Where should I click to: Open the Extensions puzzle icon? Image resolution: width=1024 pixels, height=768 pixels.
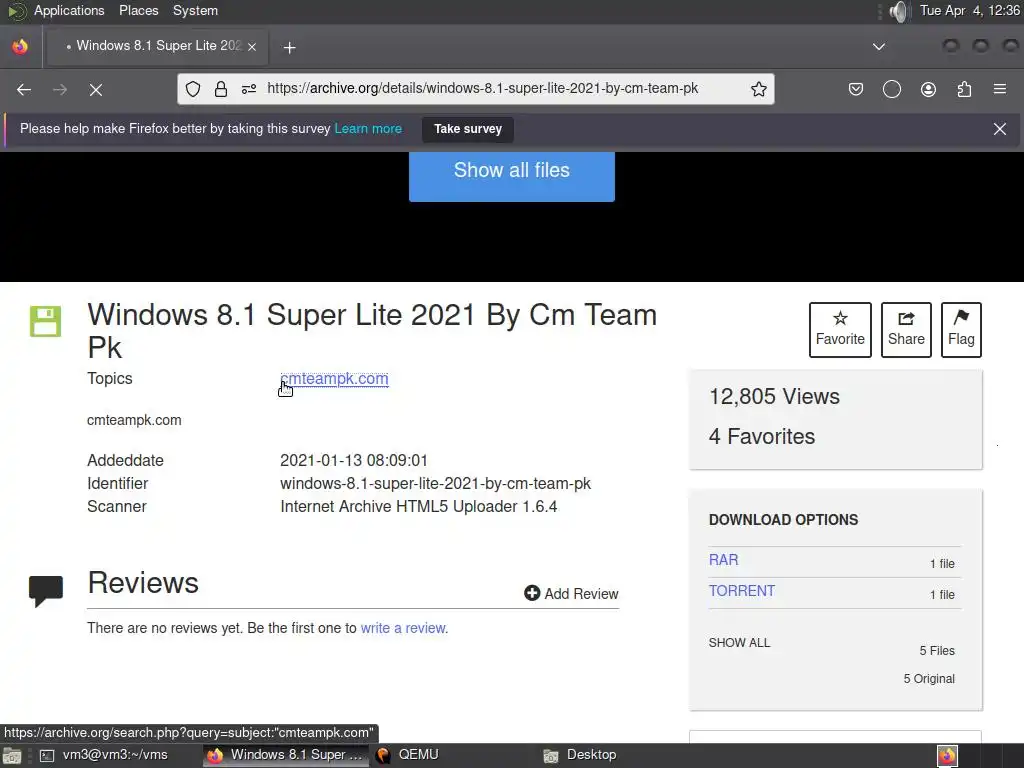pyautogui.click(x=964, y=89)
